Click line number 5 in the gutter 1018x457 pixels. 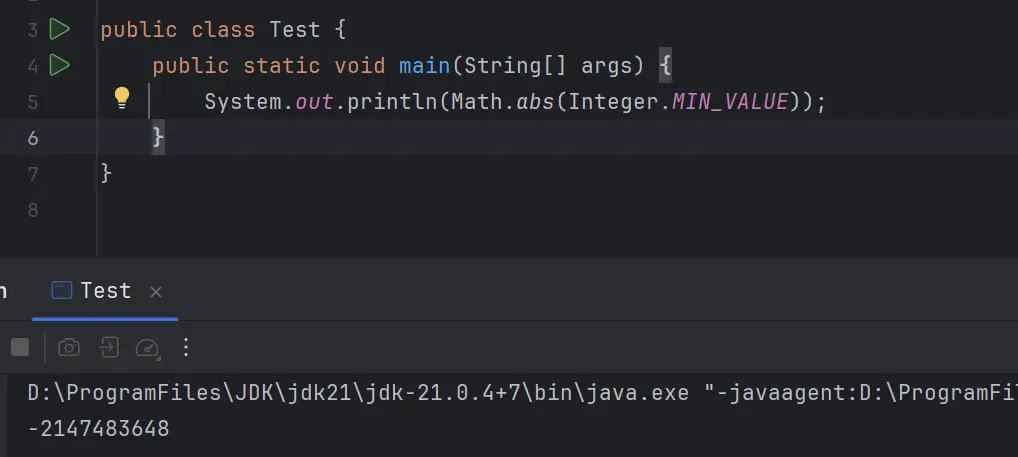pyautogui.click(x=33, y=102)
